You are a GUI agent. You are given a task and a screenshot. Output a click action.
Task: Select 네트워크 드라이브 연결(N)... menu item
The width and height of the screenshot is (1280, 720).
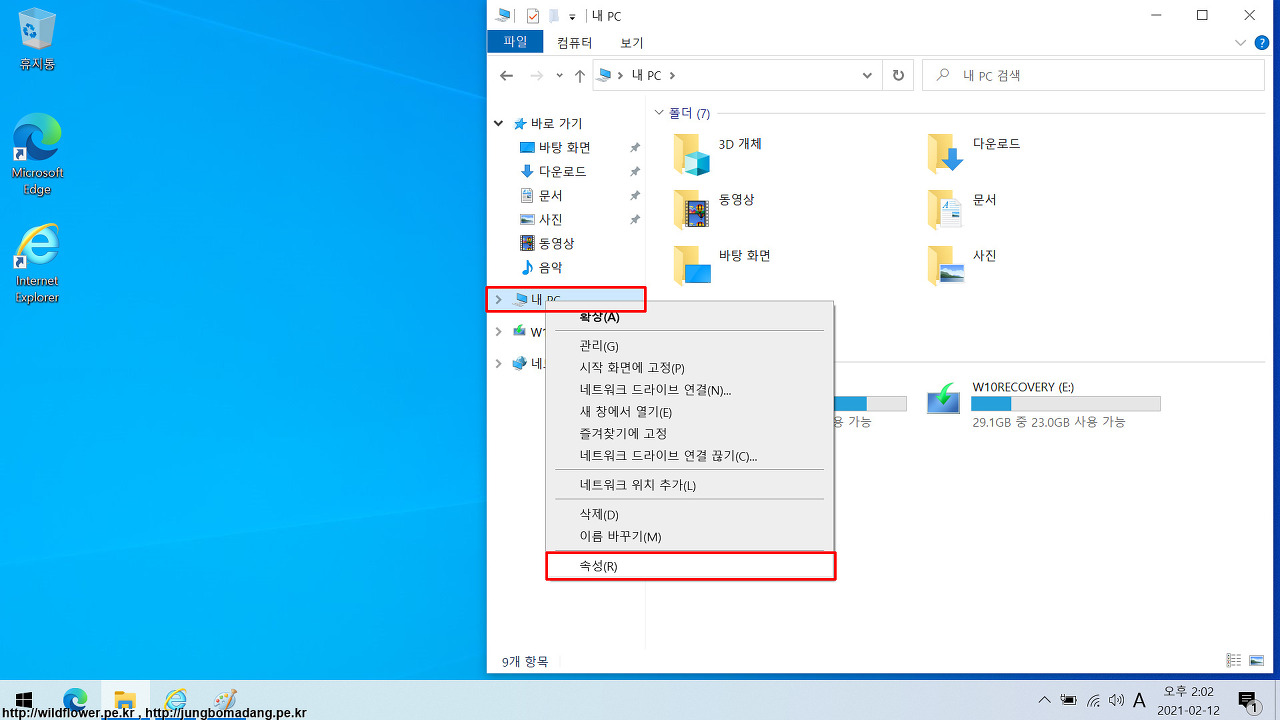click(689, 390)
